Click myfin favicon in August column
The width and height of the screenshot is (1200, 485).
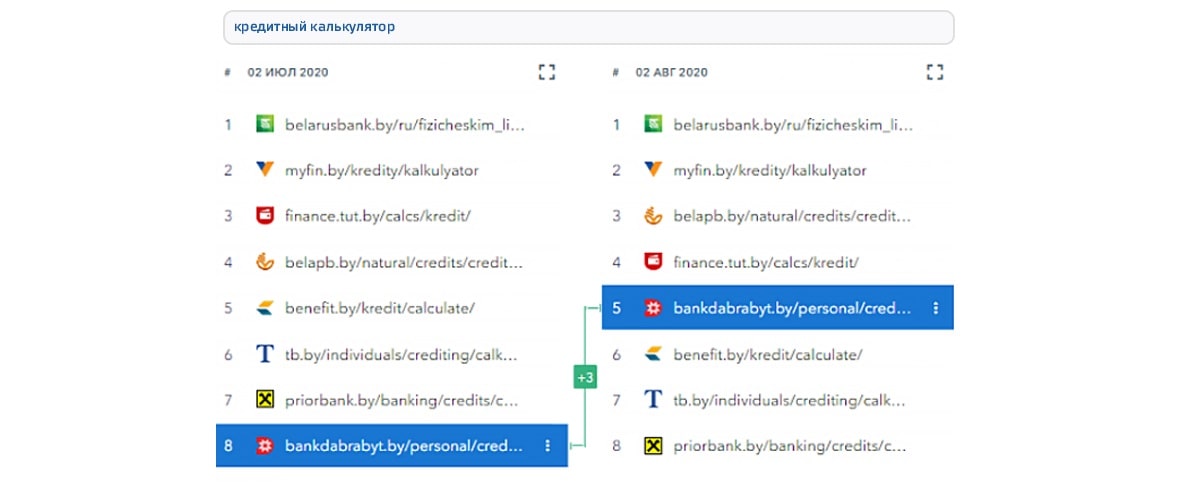click(653, 170)
